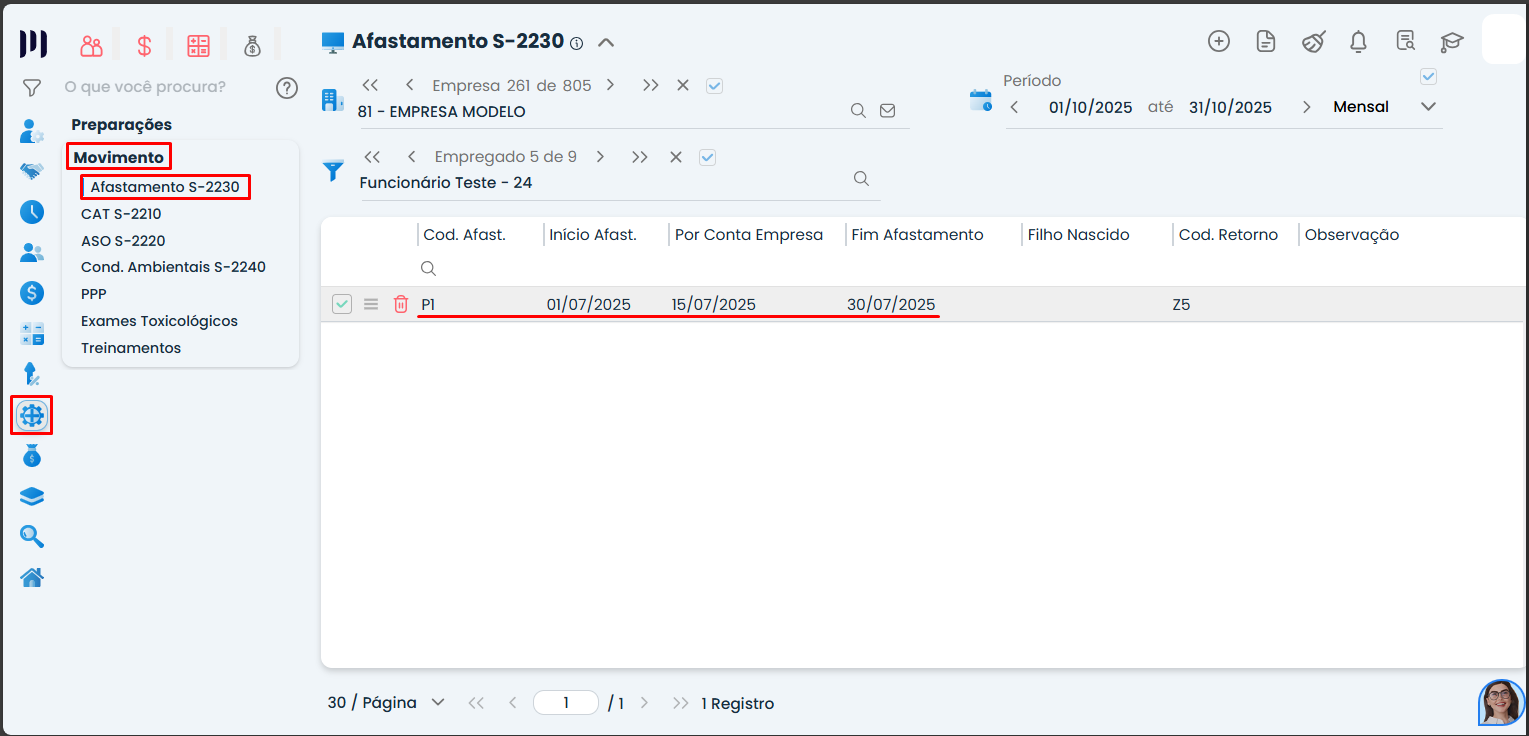
Task: Open the notifications bell icon
Action: [x=1358, y=41]
